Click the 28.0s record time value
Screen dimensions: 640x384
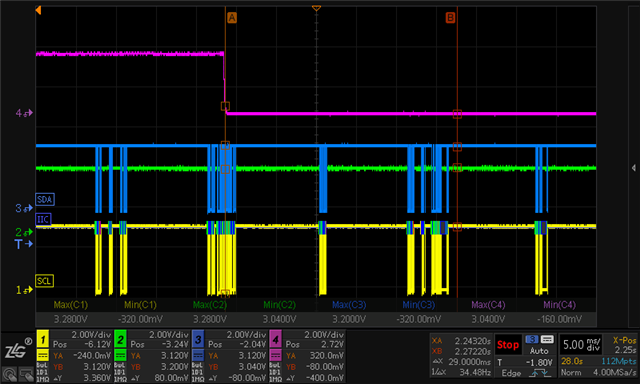click(x=571, y=361)
